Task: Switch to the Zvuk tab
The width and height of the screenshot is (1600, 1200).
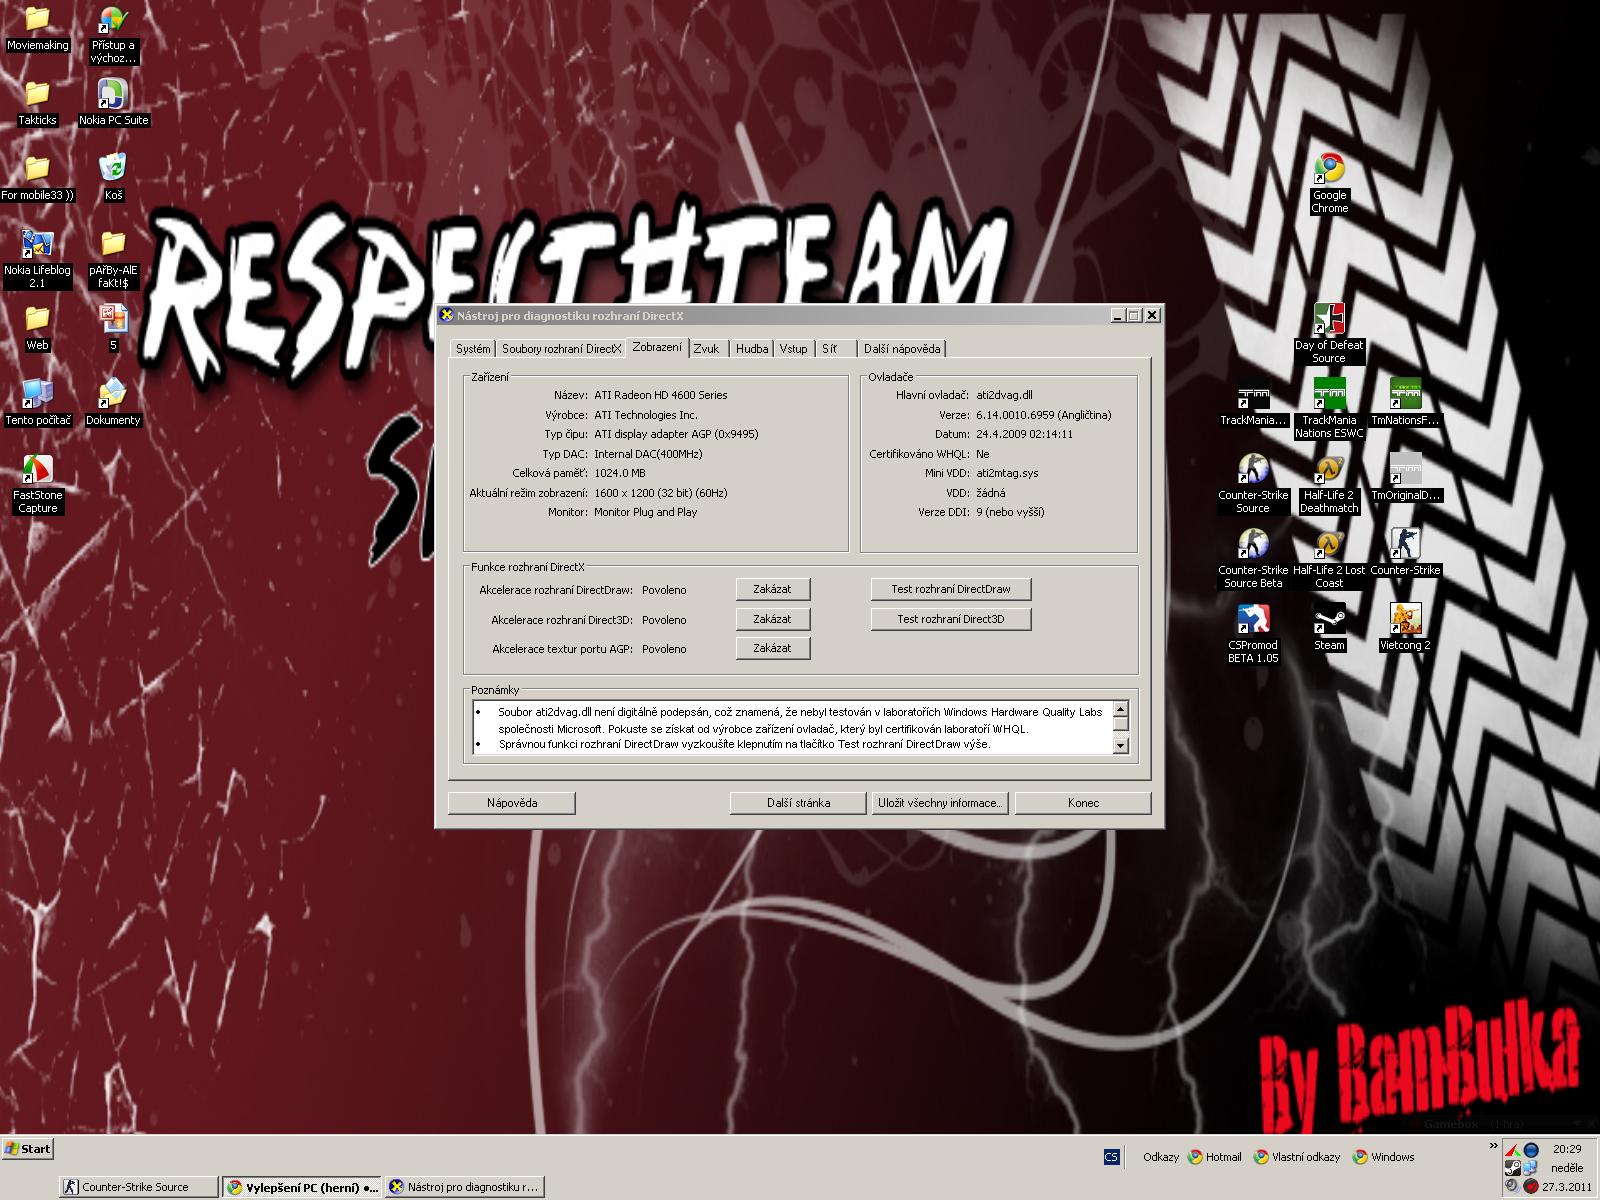Action: tap(706, 349)
